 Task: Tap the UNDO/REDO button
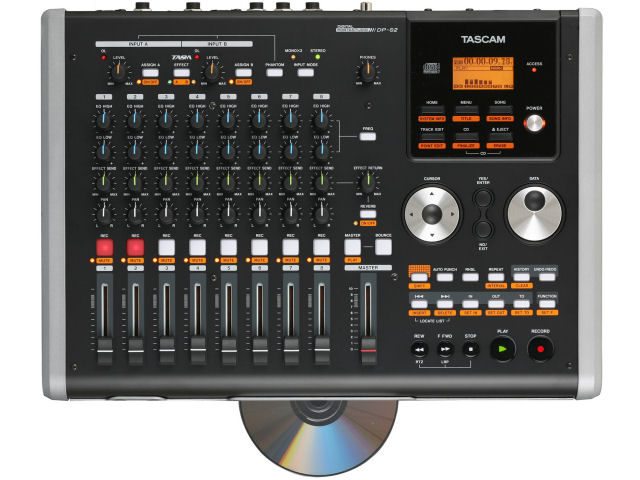click(547, 277)
